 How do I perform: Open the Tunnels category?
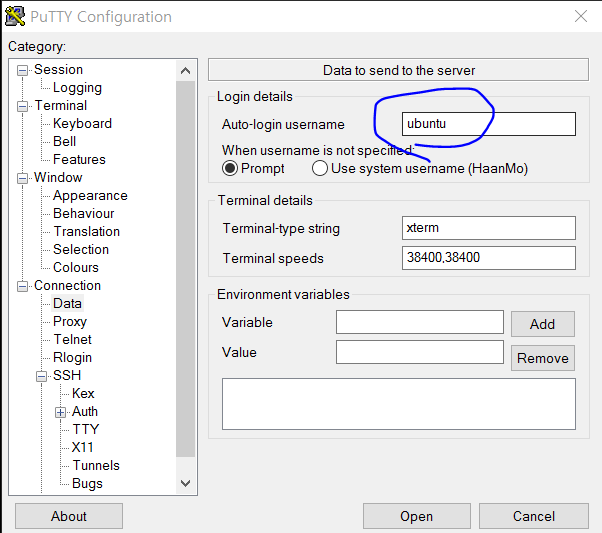click(x=96, y=465)
